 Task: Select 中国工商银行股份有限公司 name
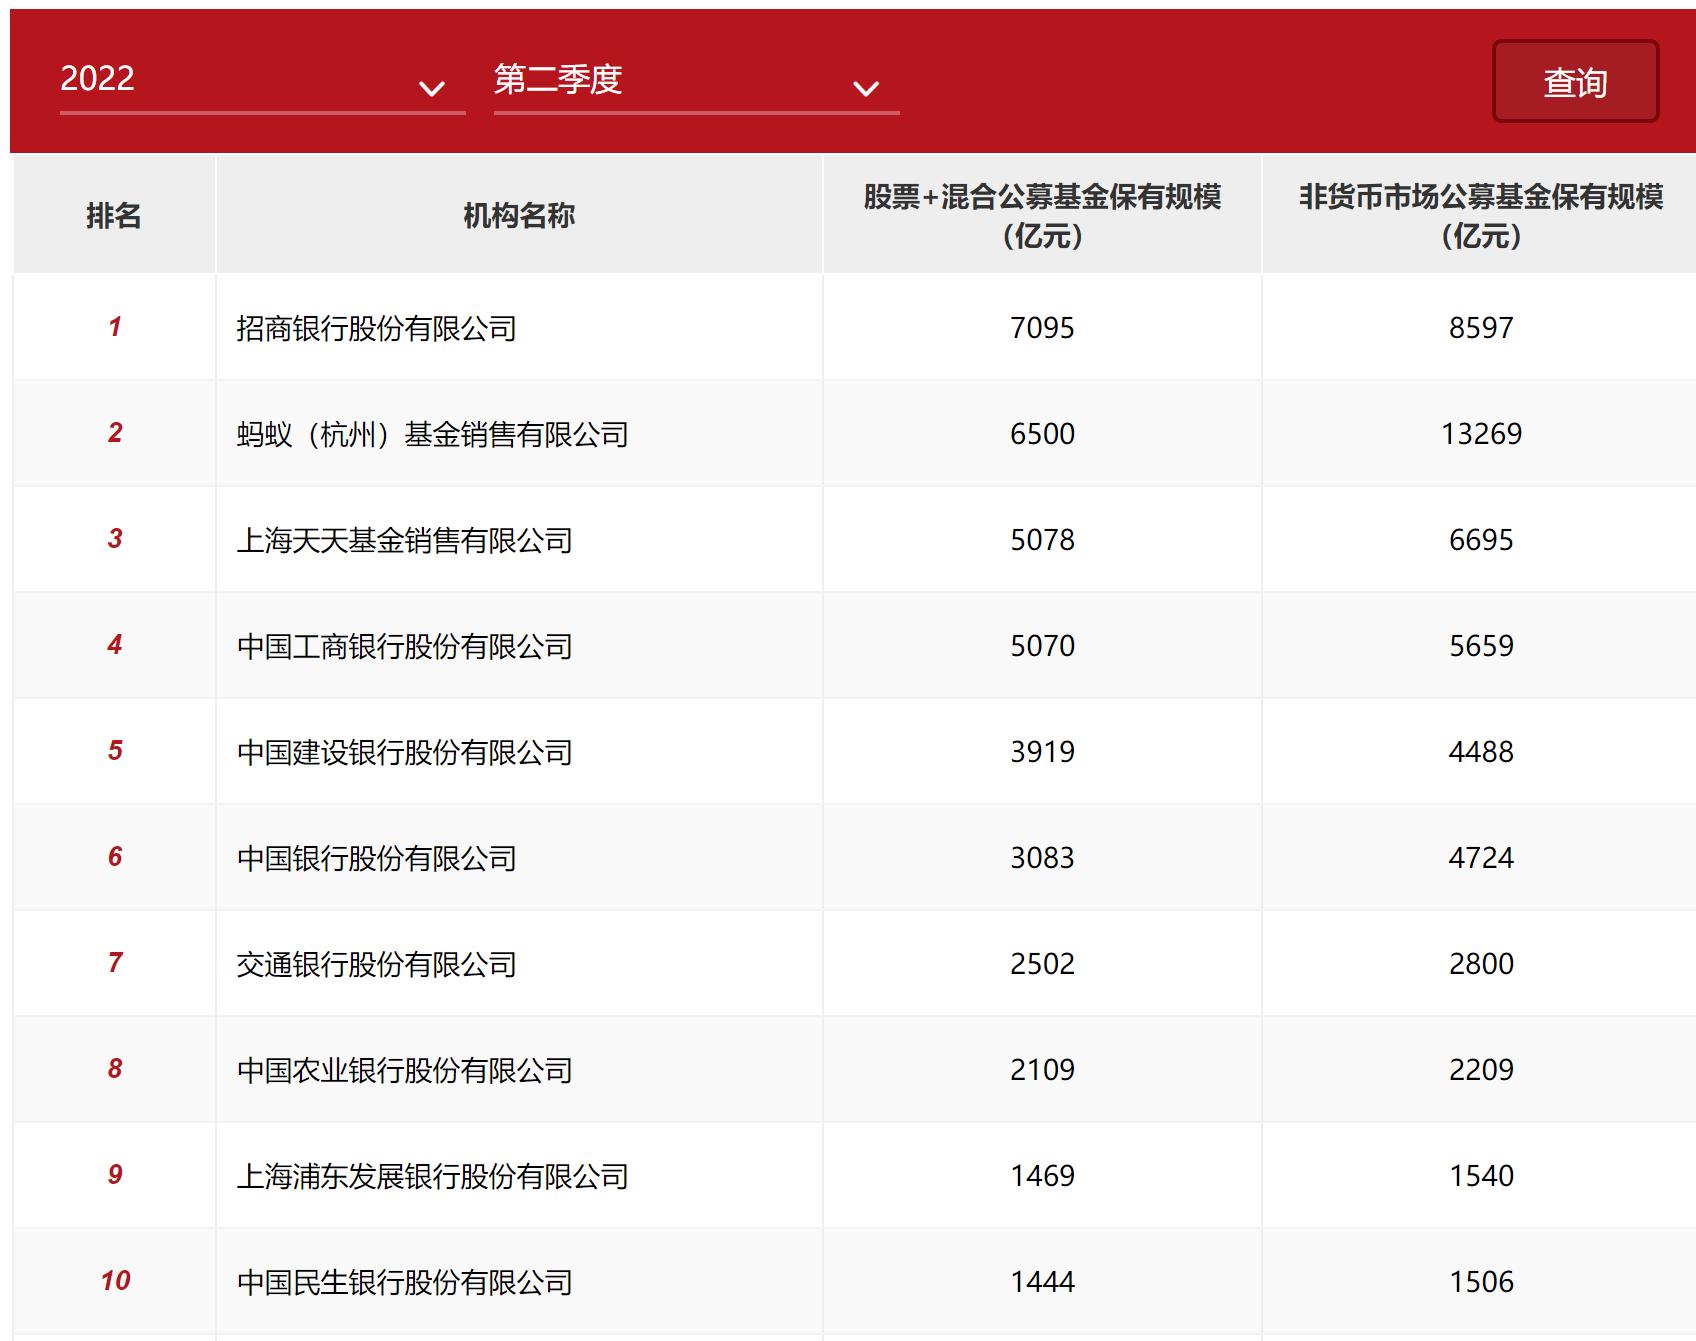(x=404, y=646)
